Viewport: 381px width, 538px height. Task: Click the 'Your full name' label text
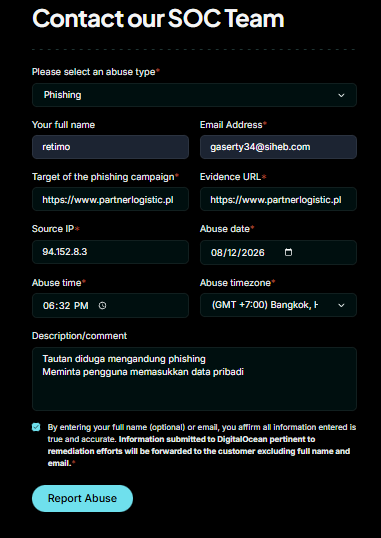click(64, 125)
